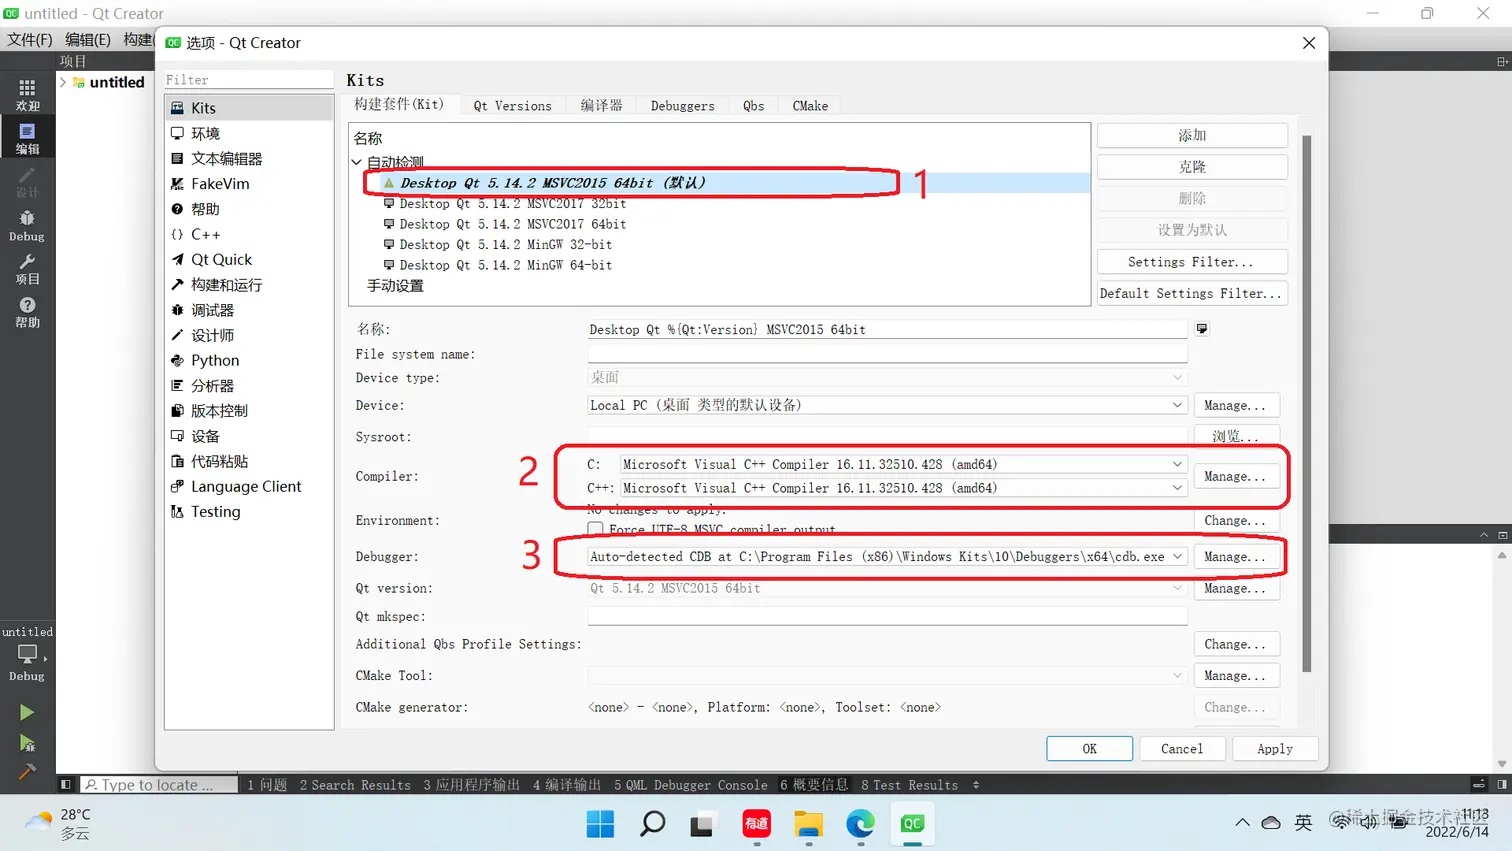The height and width of the screenshot is (851, 1512).
Task: Select 版本控制 (Version Control) category
Action: [249, 411]
